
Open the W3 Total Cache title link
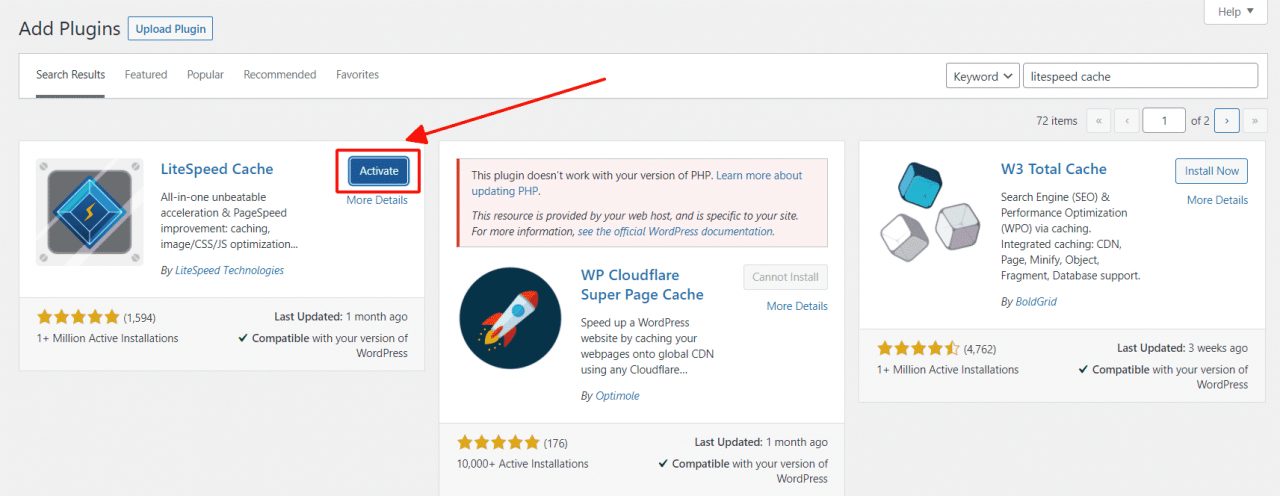1054,169
